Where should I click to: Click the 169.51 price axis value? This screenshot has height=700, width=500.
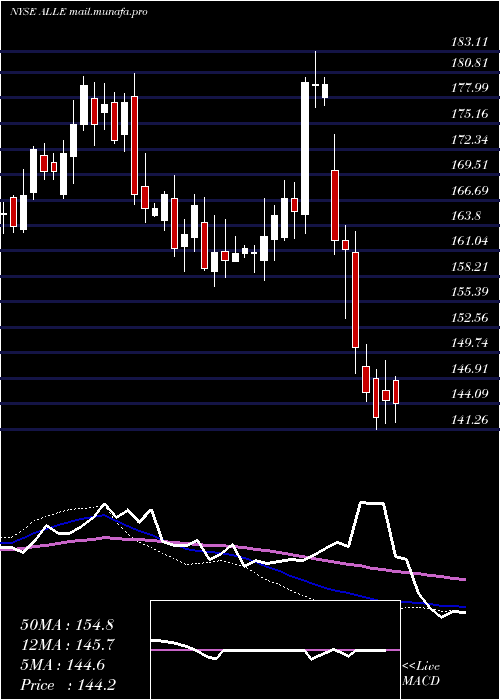[x=469, y=165]
